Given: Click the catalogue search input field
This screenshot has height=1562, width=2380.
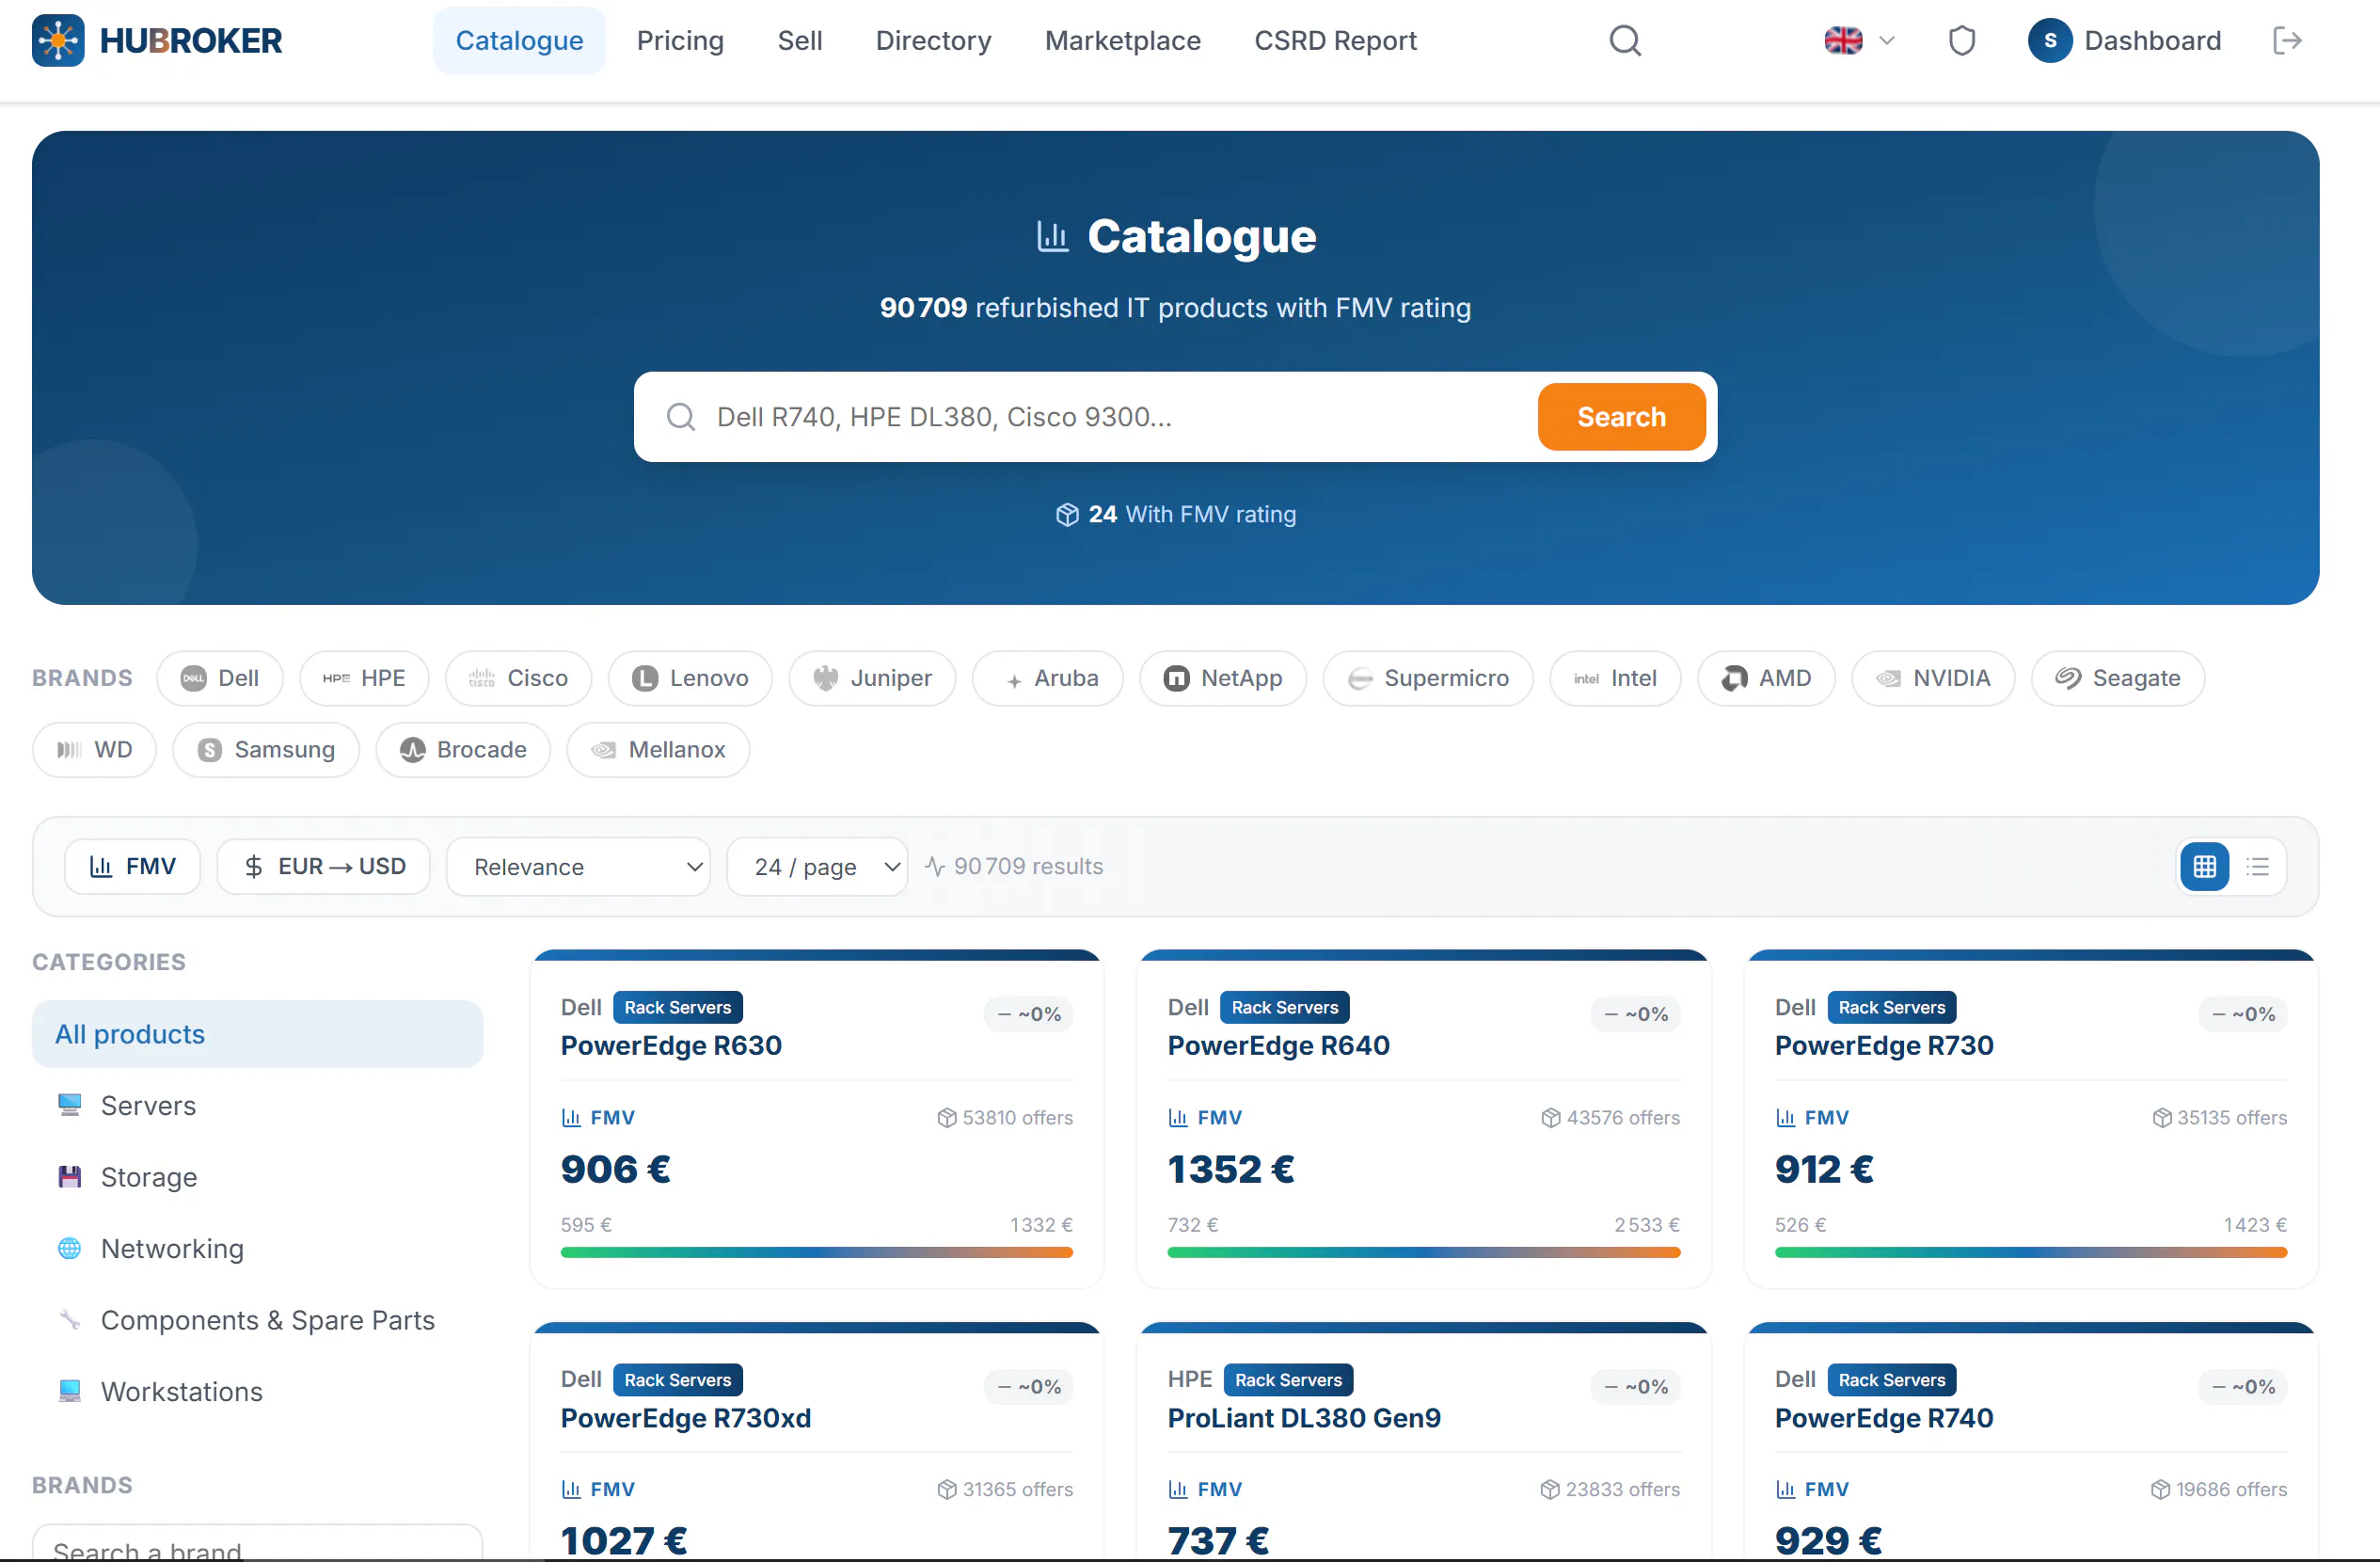Looking at the screenshot, I should pyautogui.click(x=1120, y=417).
